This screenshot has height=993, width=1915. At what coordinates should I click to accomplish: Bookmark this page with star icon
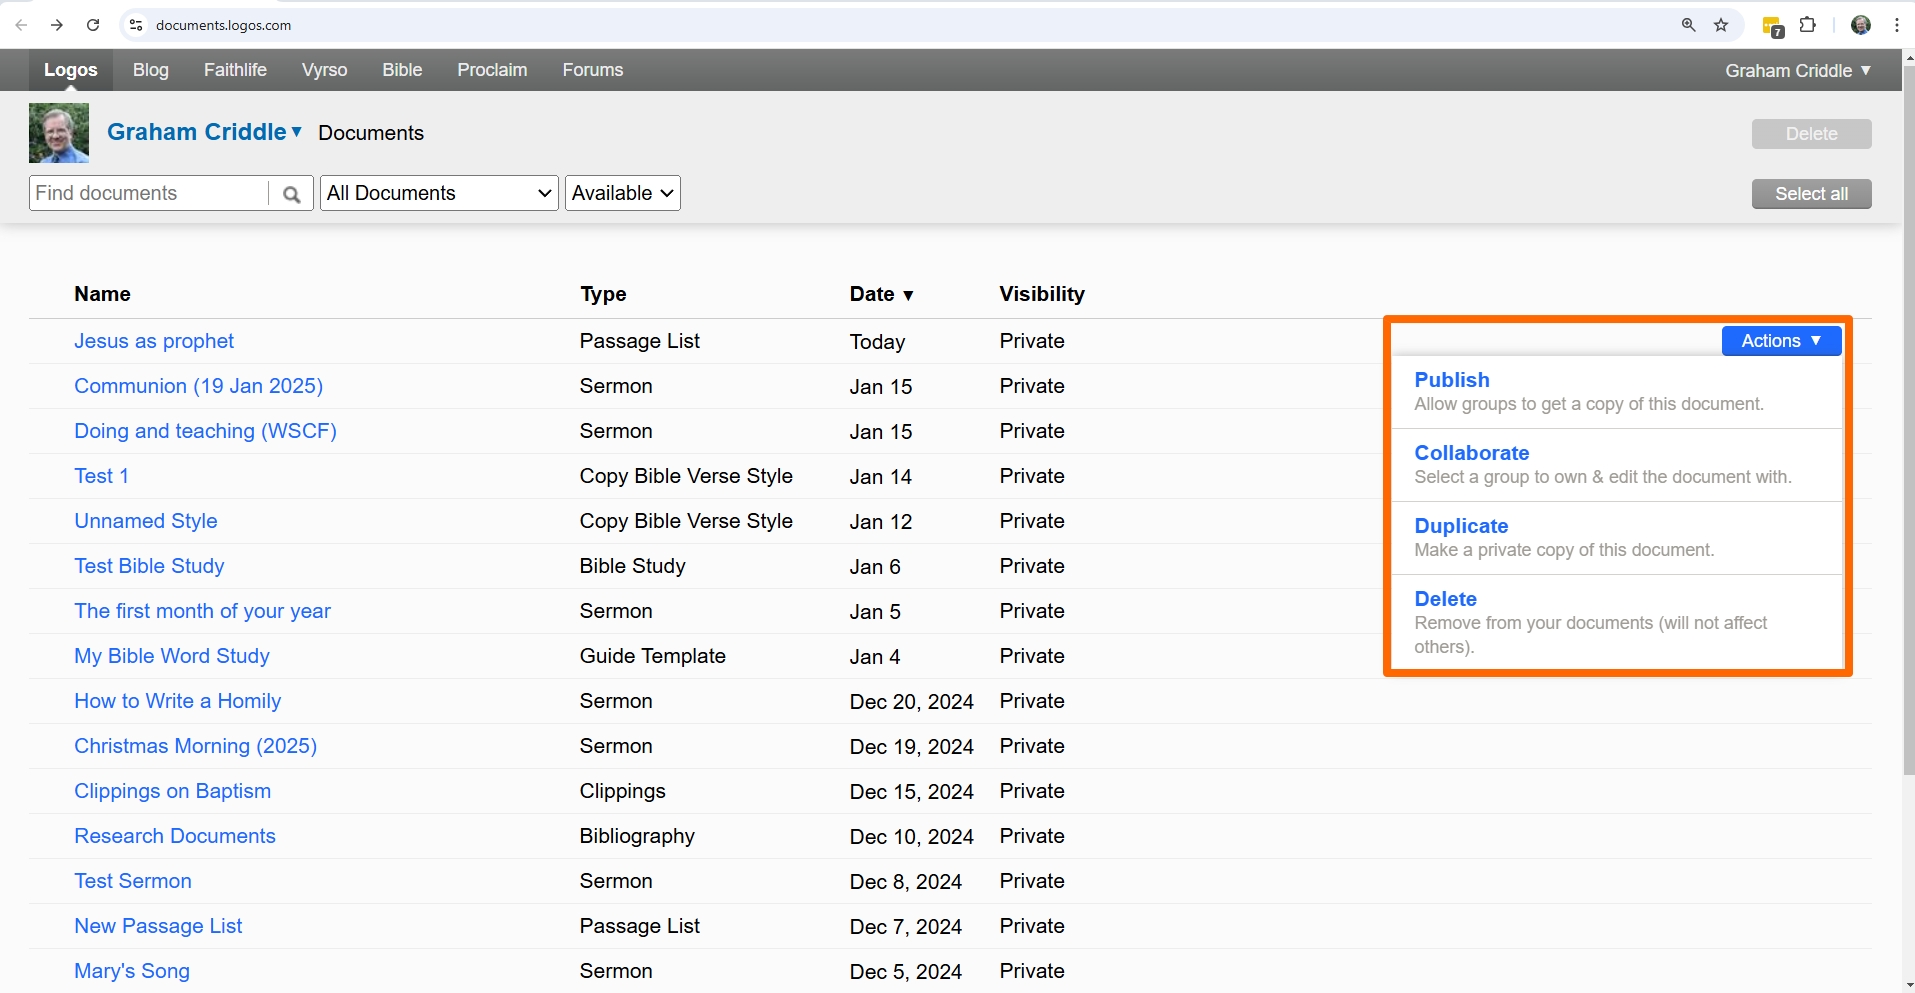(1721, 25)
